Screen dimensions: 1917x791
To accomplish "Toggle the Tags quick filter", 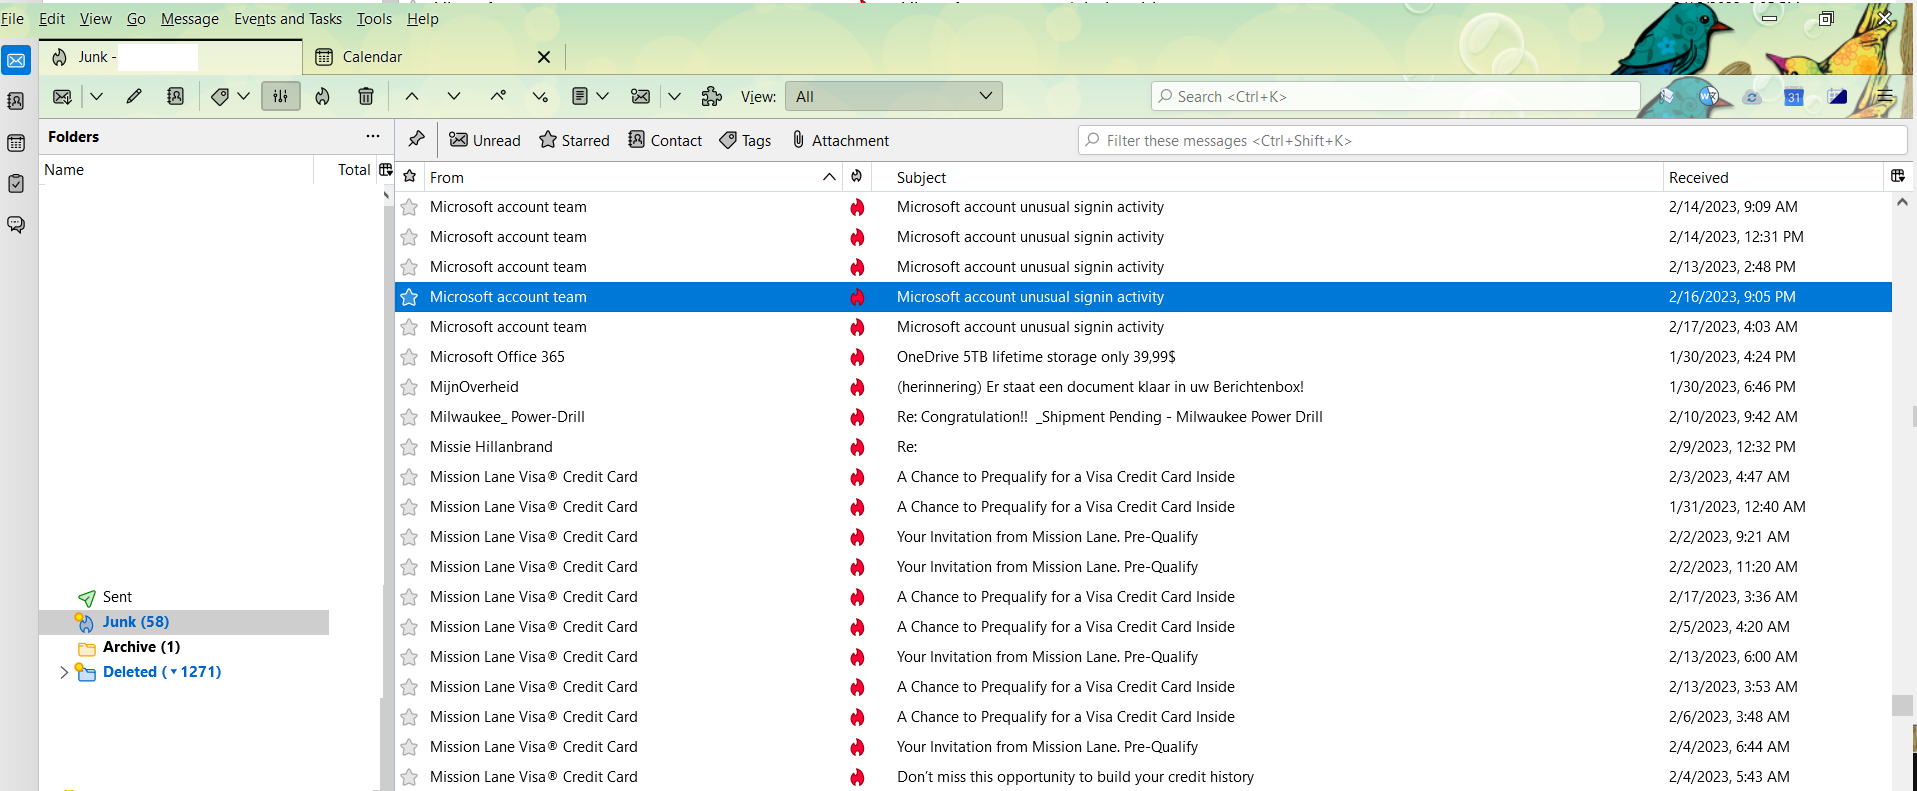I will (x=746, y=140).
